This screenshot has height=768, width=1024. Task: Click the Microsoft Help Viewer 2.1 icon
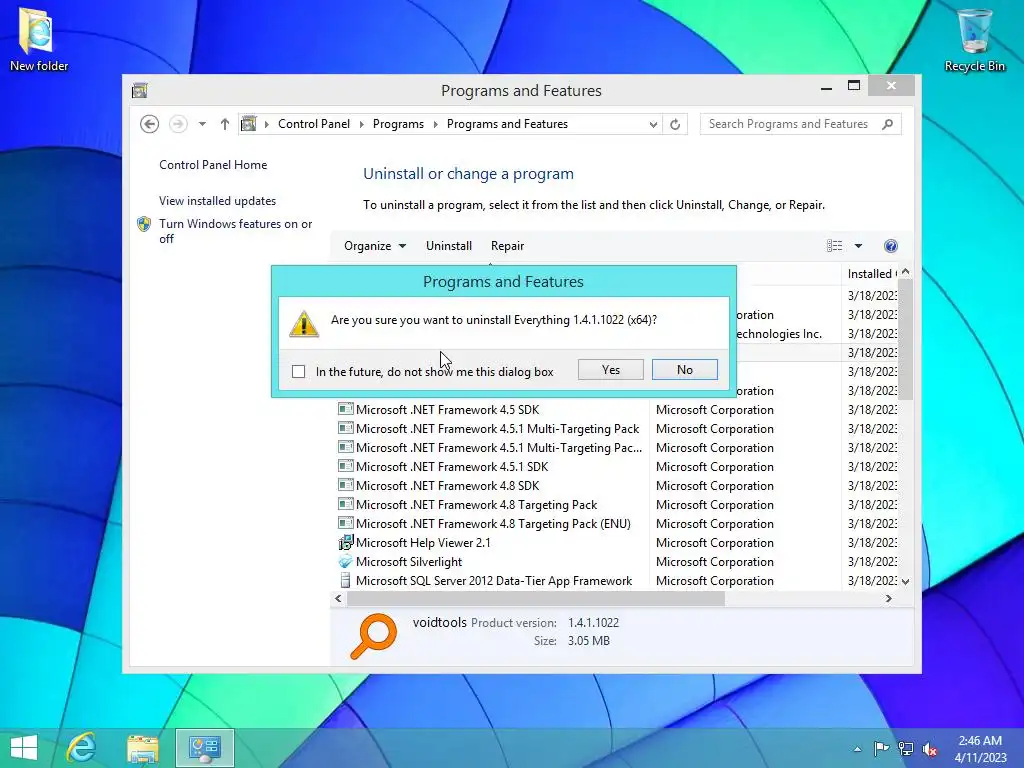(x=345, y=543)
